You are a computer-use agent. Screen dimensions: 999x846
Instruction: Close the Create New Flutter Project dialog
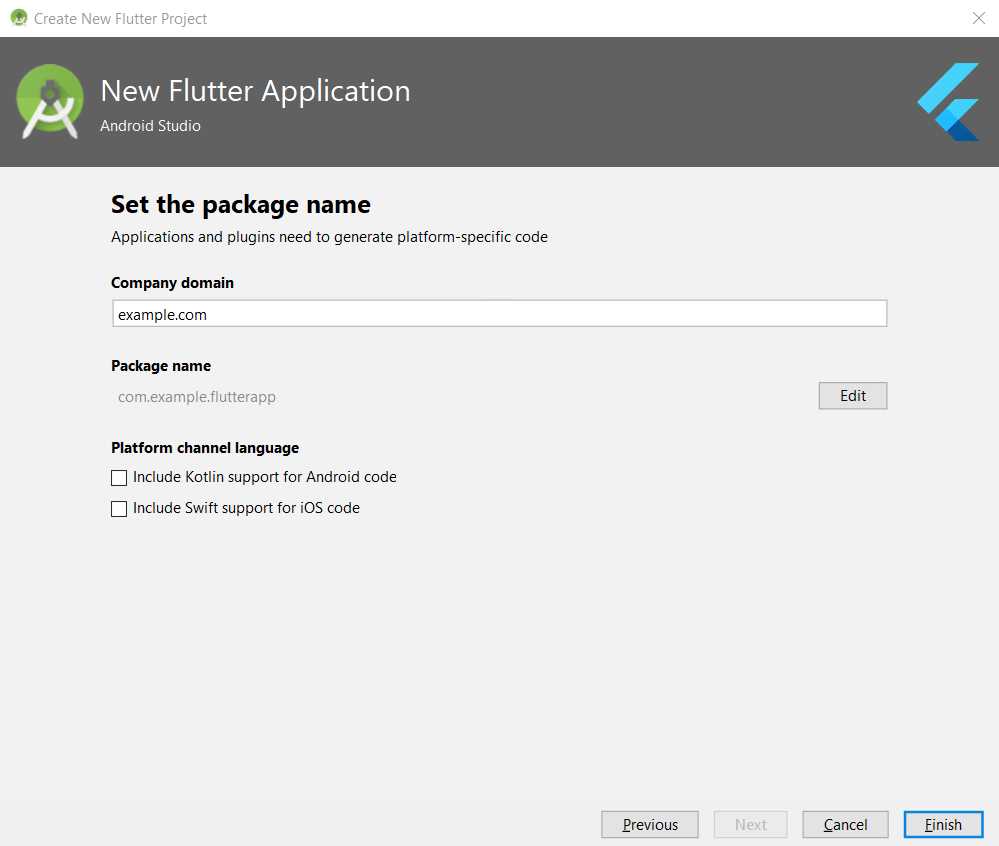(978, 17)
